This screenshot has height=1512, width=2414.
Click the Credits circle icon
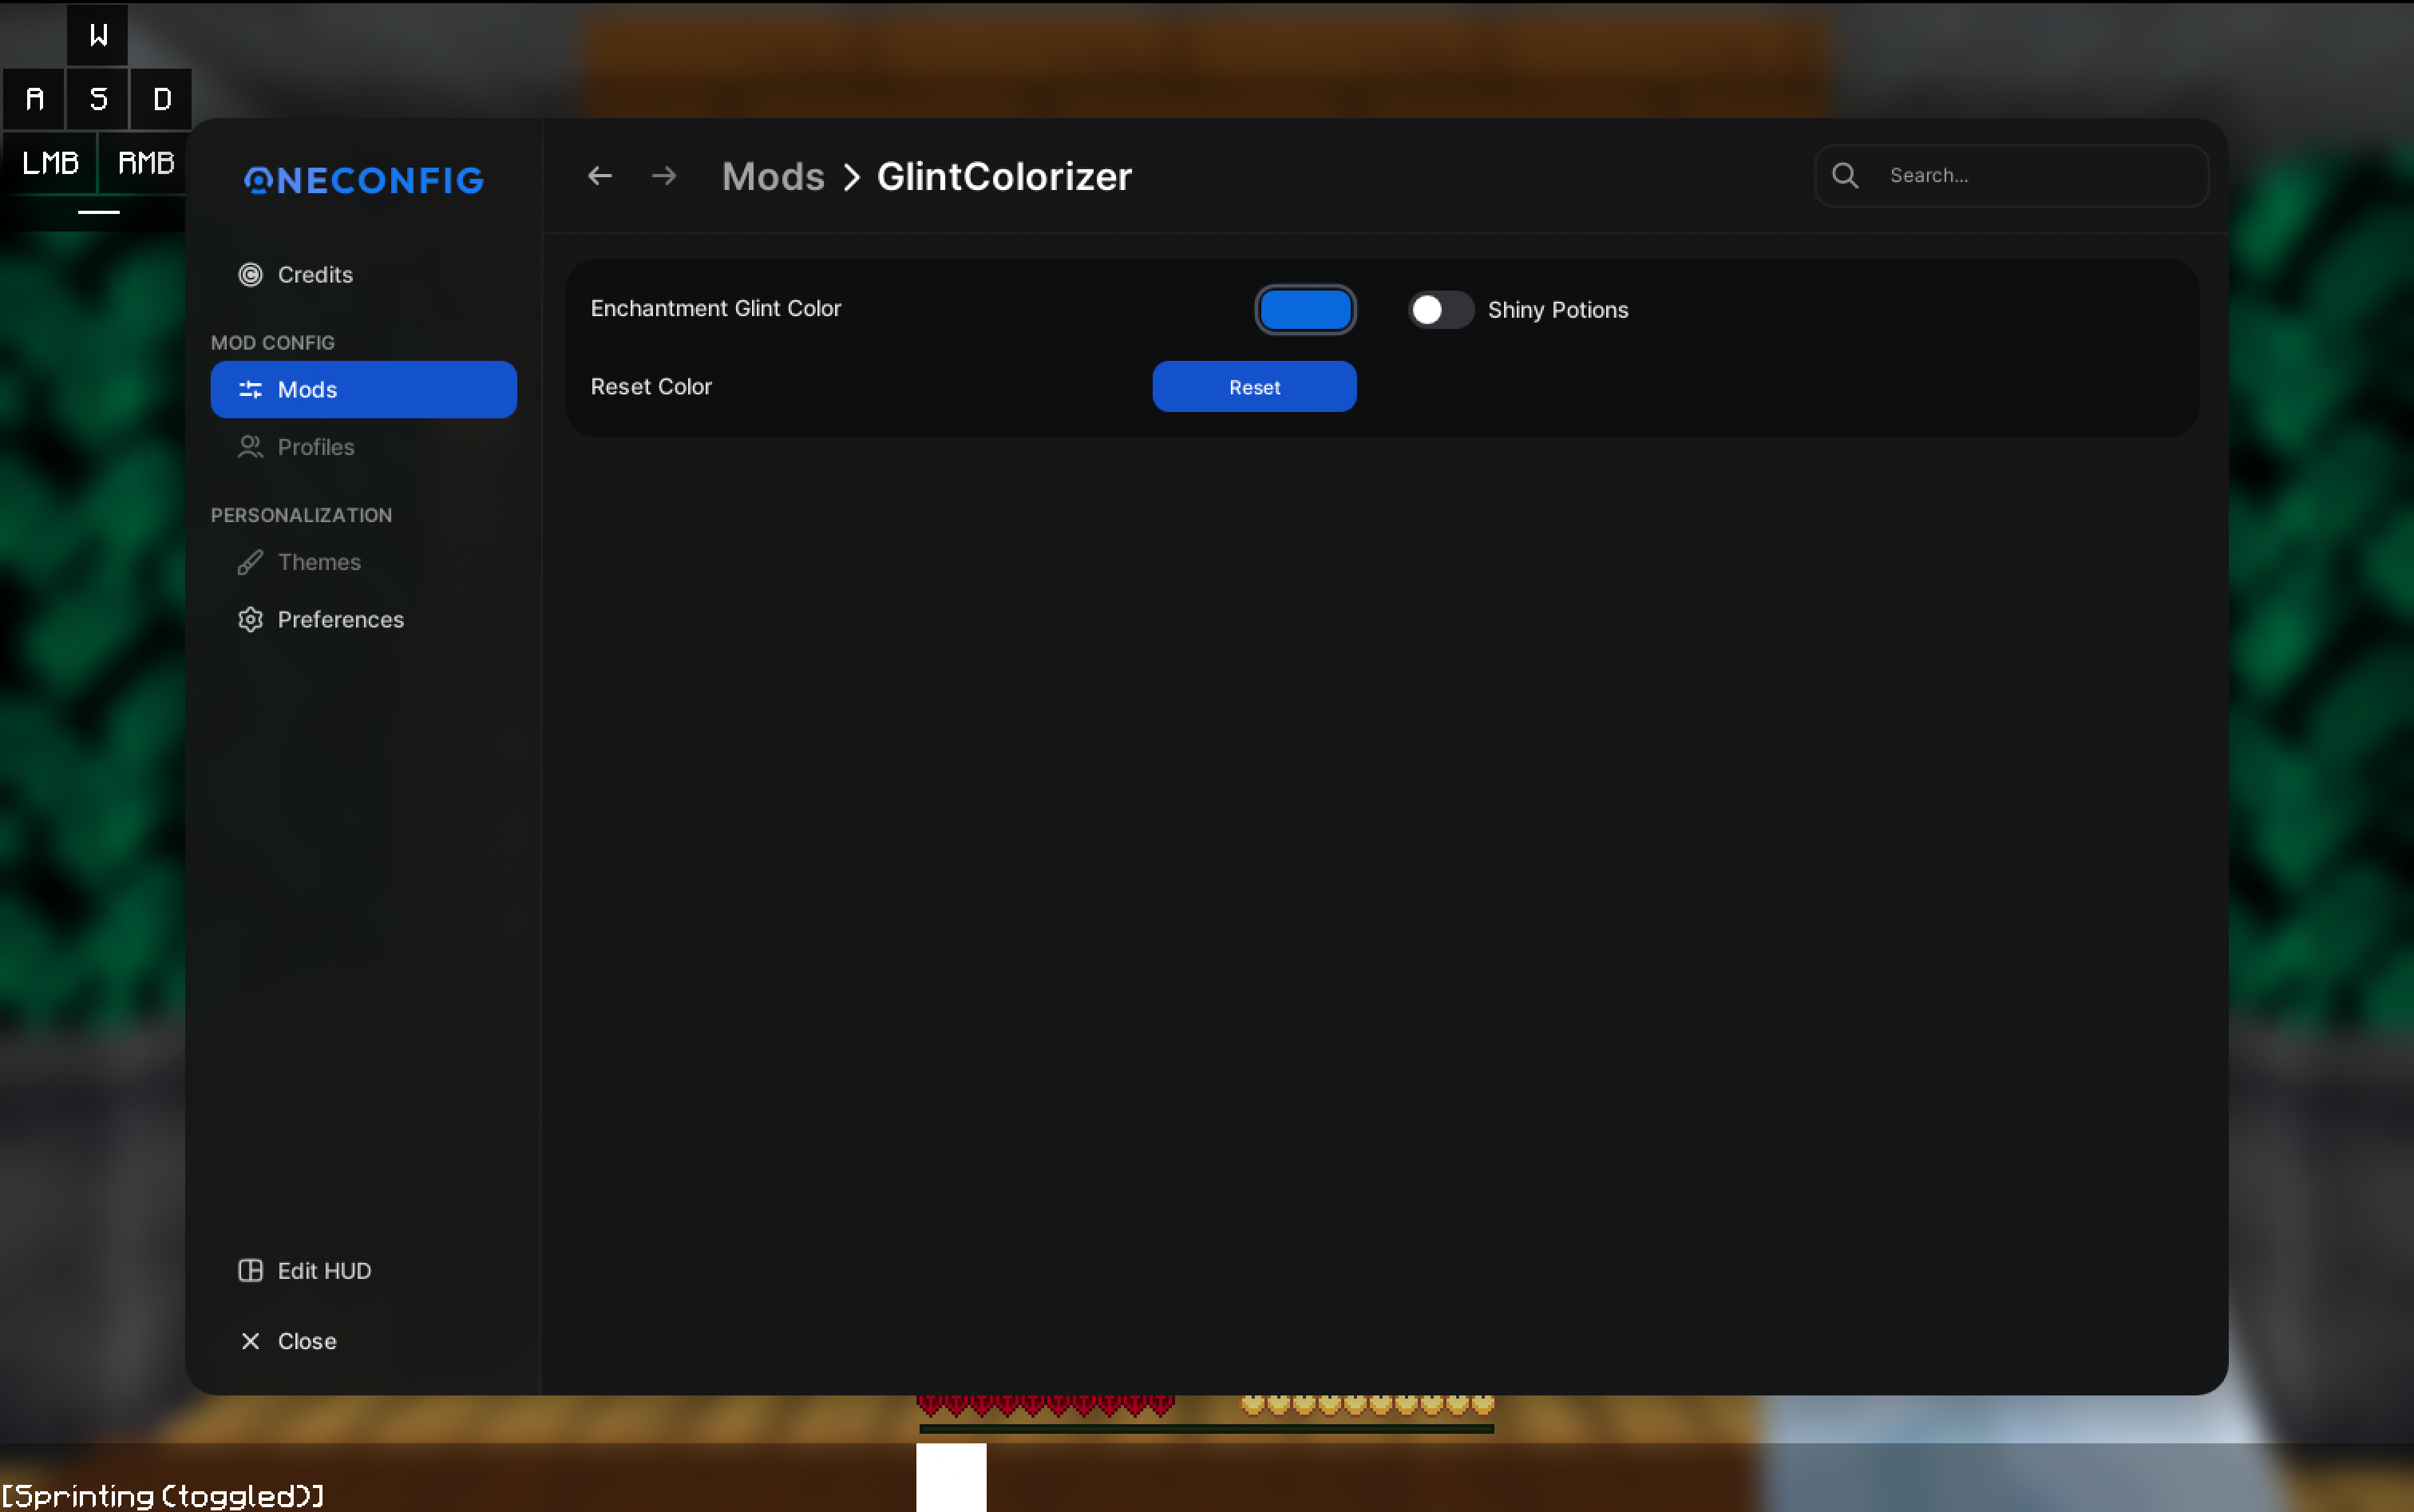tap(250, 274)
